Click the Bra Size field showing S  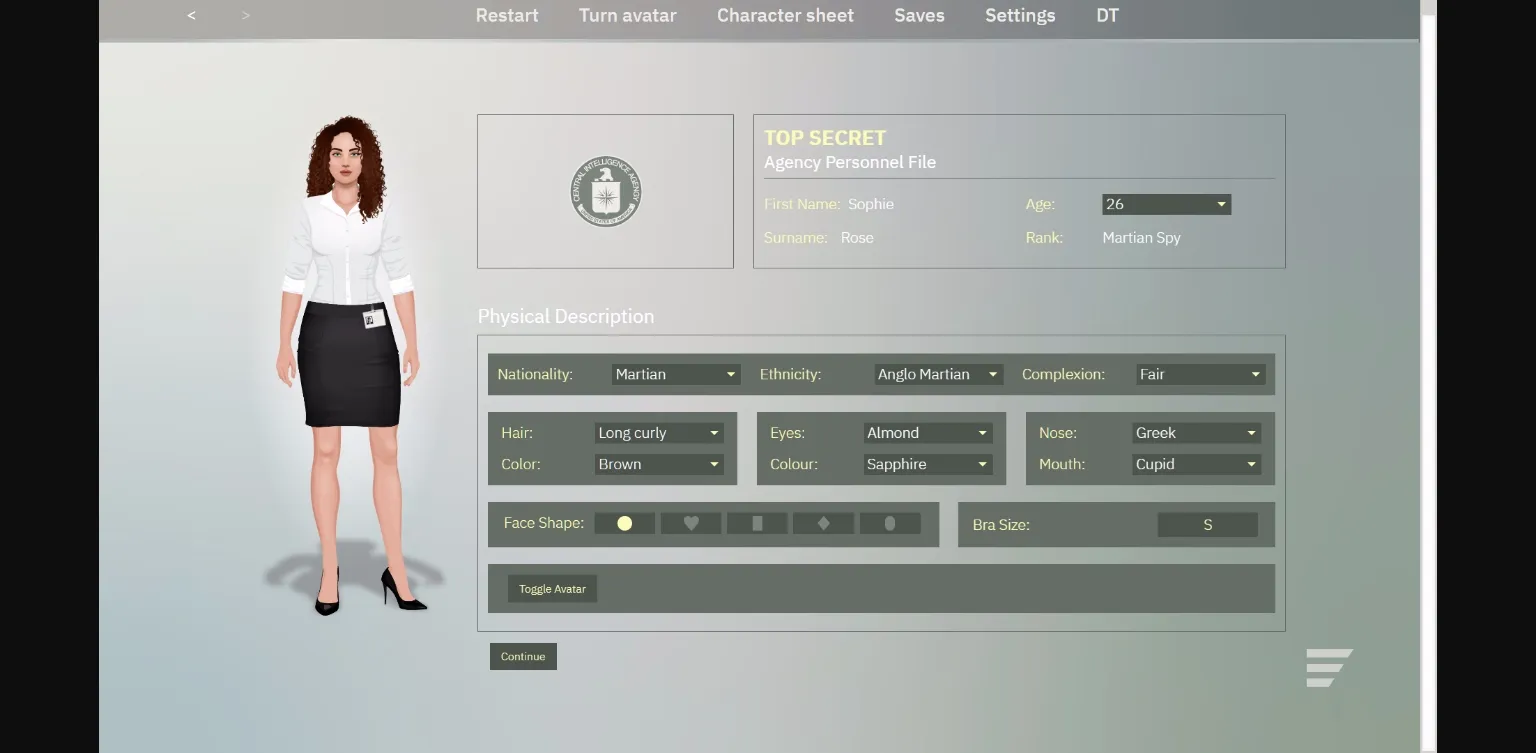(x=1207, y=524)
